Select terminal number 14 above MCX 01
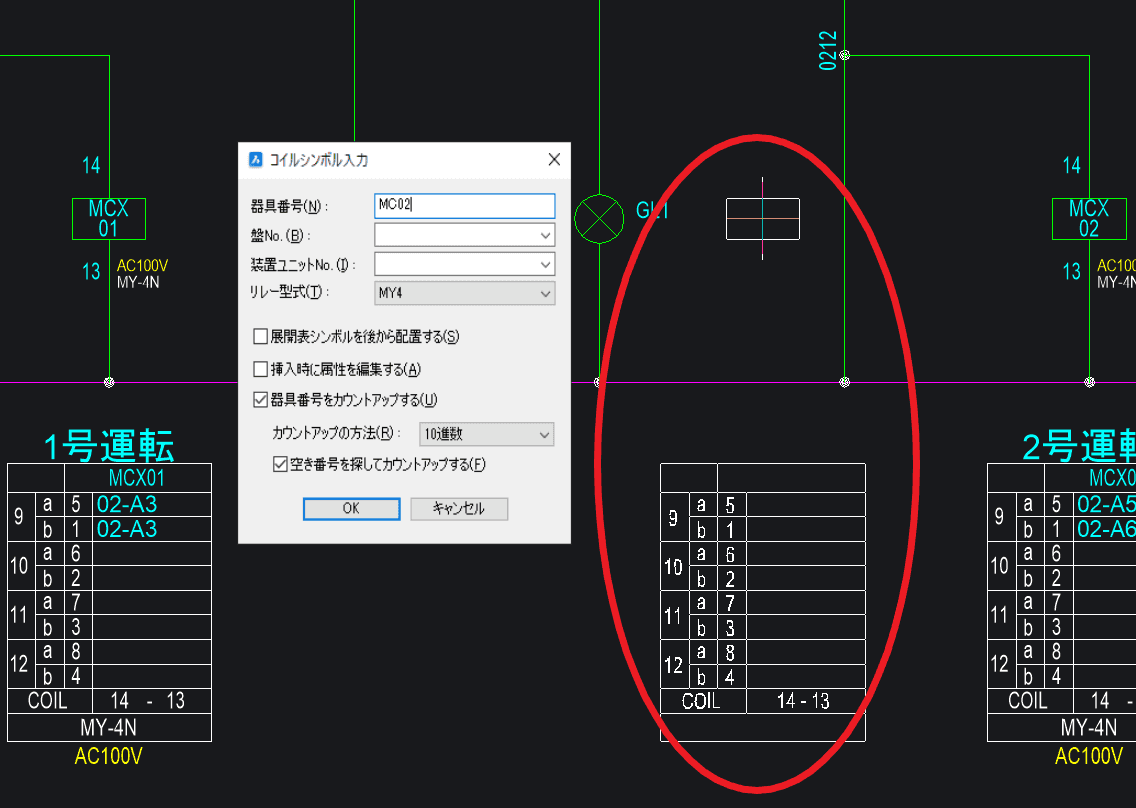The image size is (1136, 808). coord(91,165)
